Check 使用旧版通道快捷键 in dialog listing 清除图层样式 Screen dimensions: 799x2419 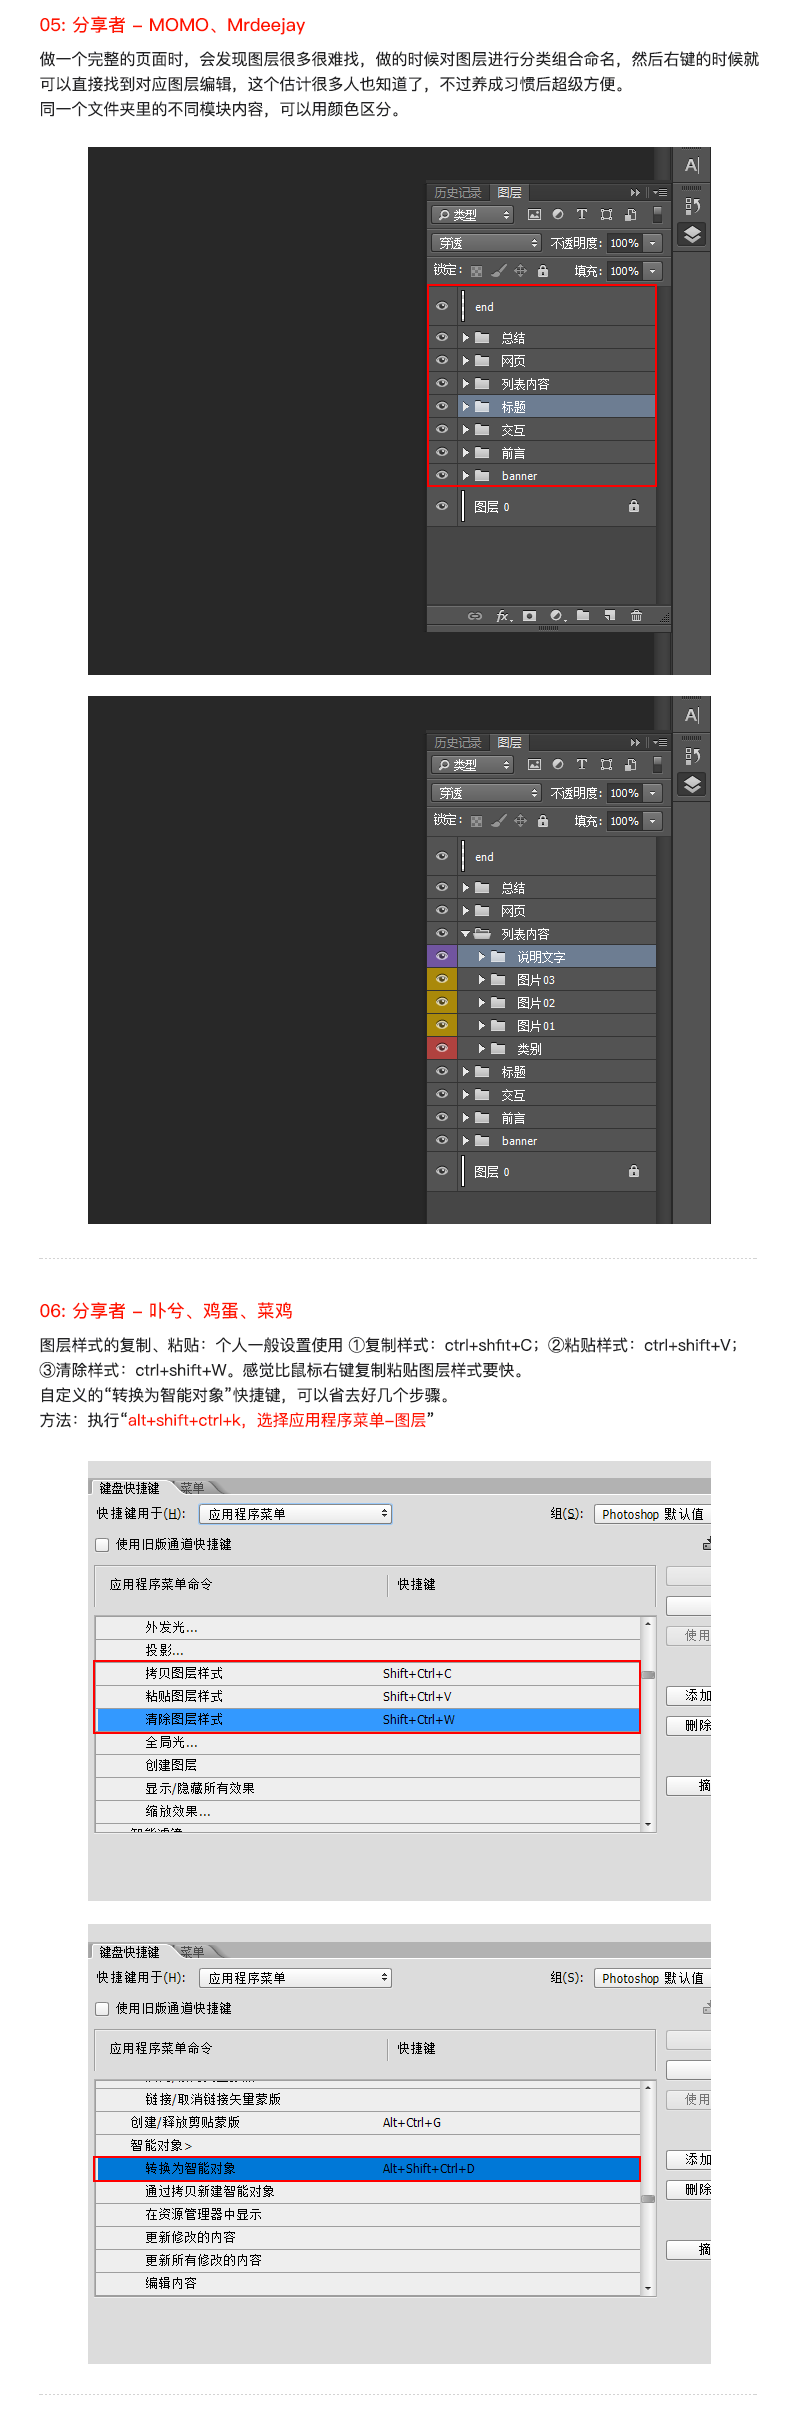click(102, 1545)
